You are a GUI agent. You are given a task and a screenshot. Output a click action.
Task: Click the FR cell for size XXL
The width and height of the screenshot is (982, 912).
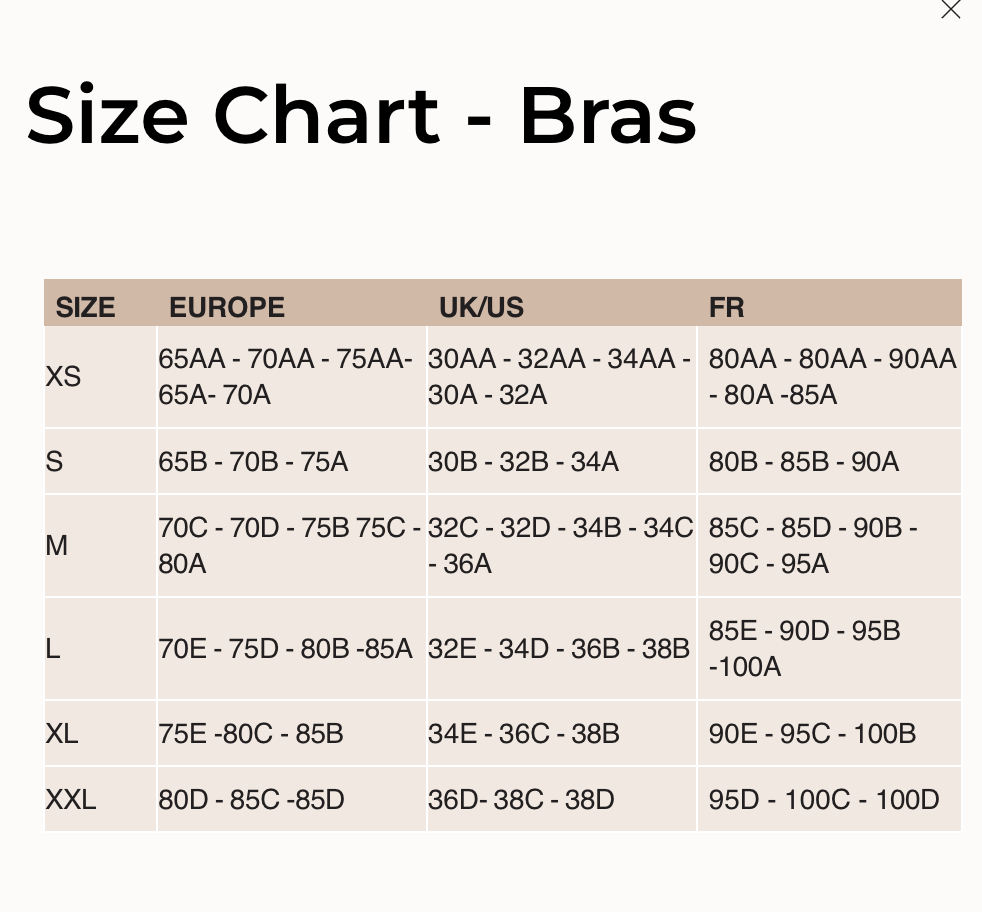(822, 799)
